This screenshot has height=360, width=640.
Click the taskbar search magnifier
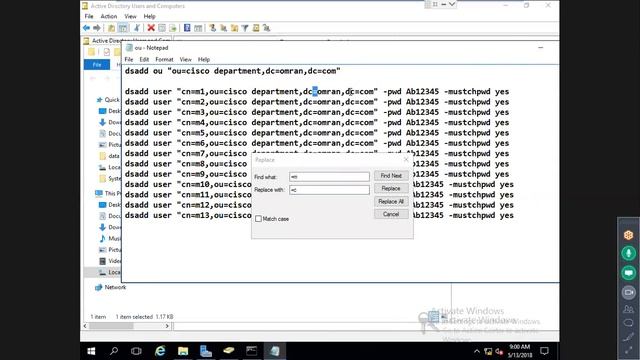(114, 351)
